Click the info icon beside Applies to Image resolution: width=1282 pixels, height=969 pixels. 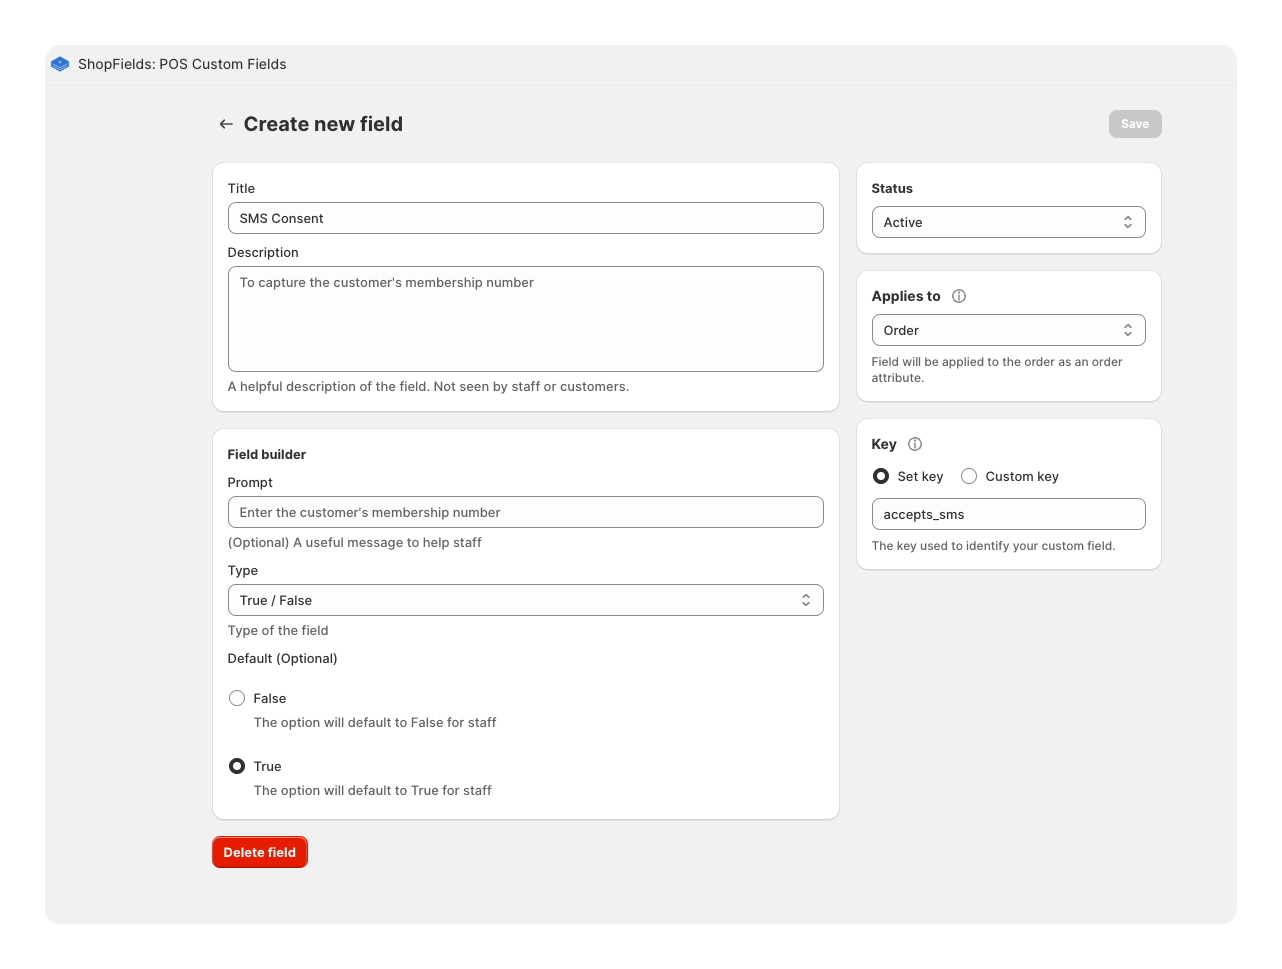(958, 295)
